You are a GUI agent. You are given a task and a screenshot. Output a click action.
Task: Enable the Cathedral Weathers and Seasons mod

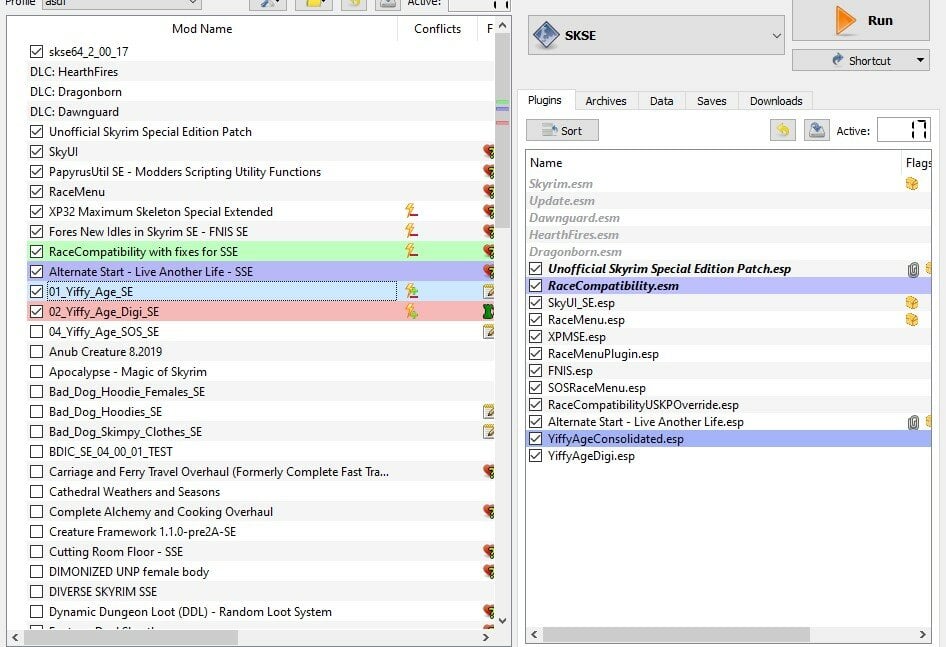(36, 491)
